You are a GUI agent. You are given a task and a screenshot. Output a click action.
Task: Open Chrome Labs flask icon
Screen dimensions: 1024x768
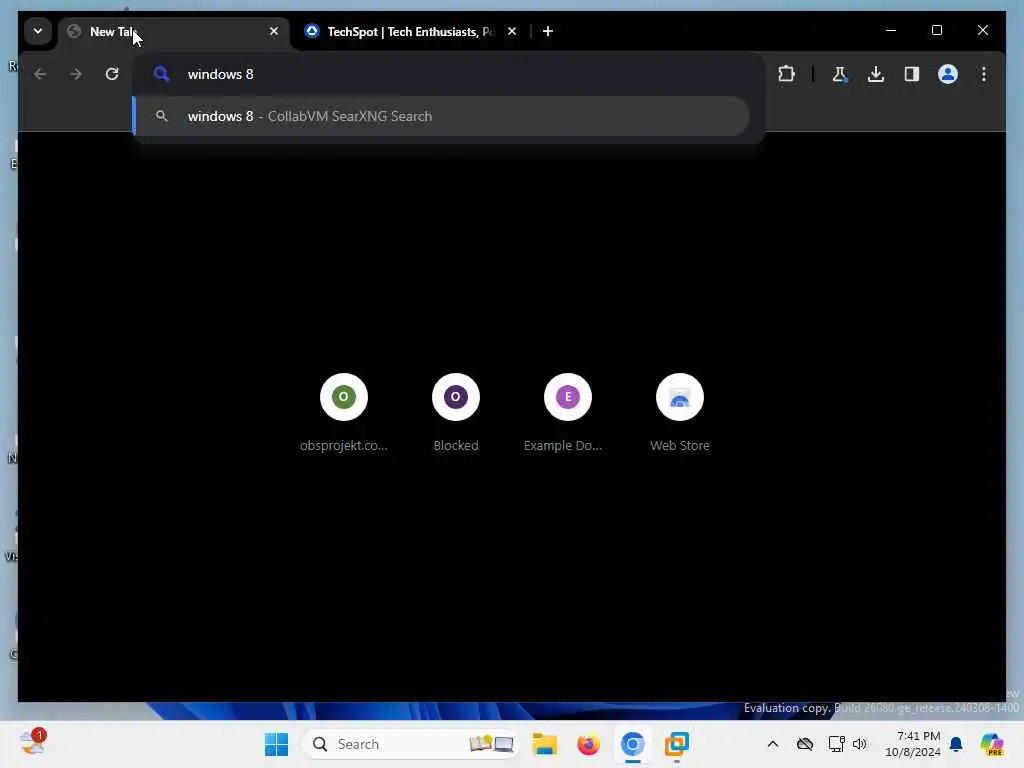(840, 74)
